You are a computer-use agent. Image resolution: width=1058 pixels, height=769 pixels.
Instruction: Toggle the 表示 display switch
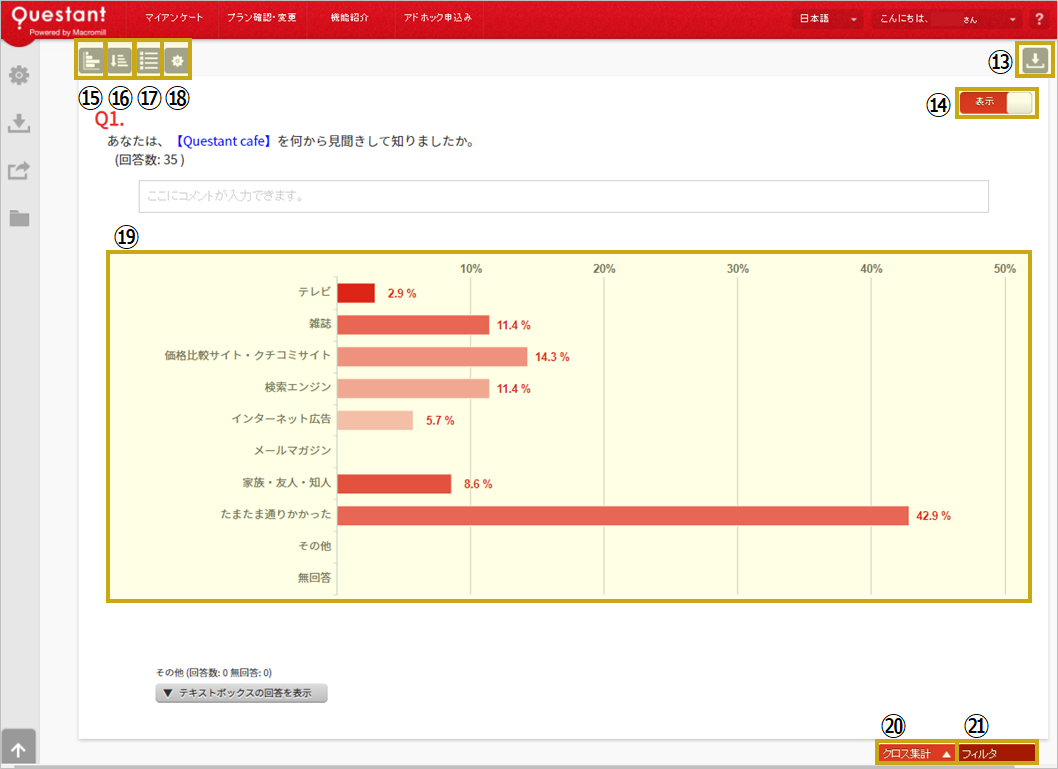[997, 102]
